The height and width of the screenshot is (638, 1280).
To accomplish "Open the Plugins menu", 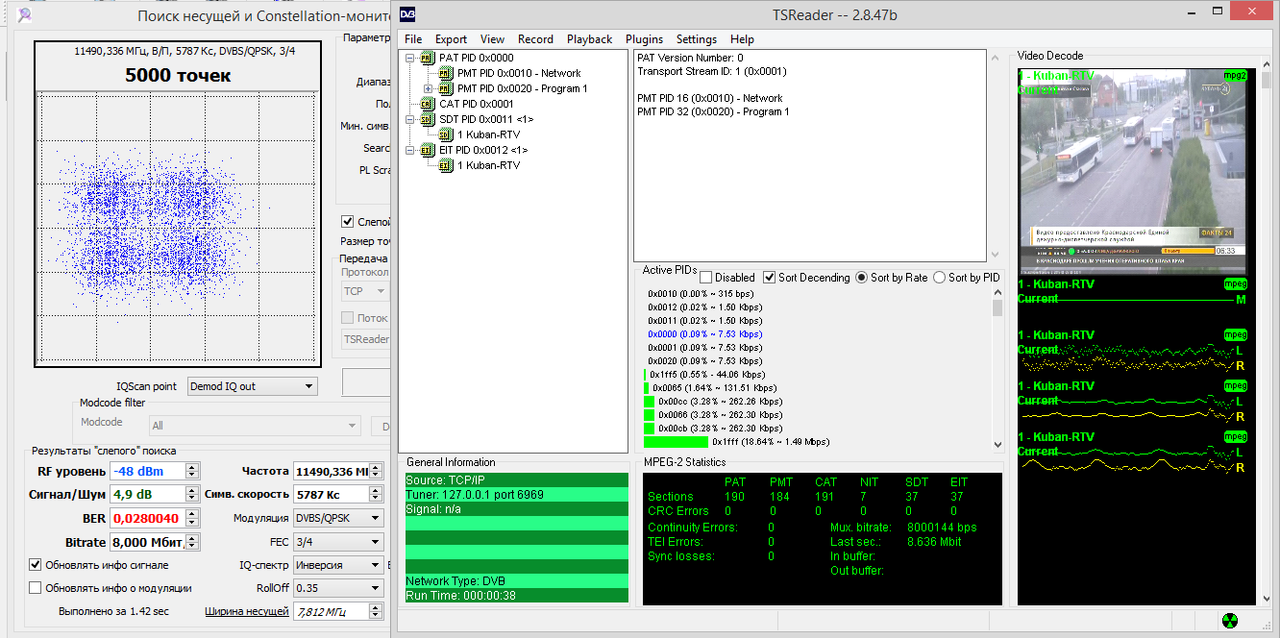I will click(644, 39).
